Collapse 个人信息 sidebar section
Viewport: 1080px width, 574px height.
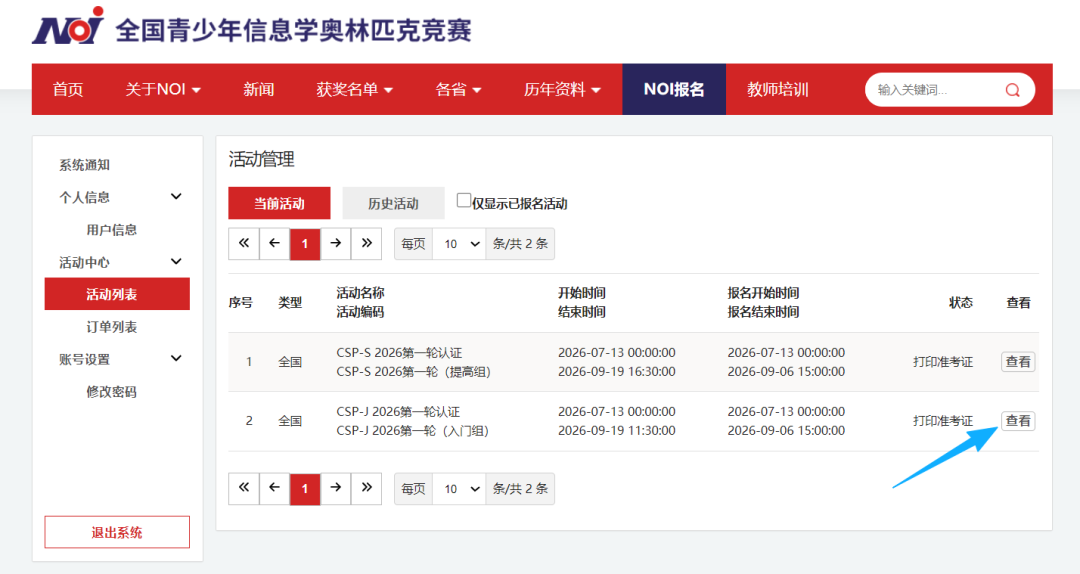[x=176, y=197]
